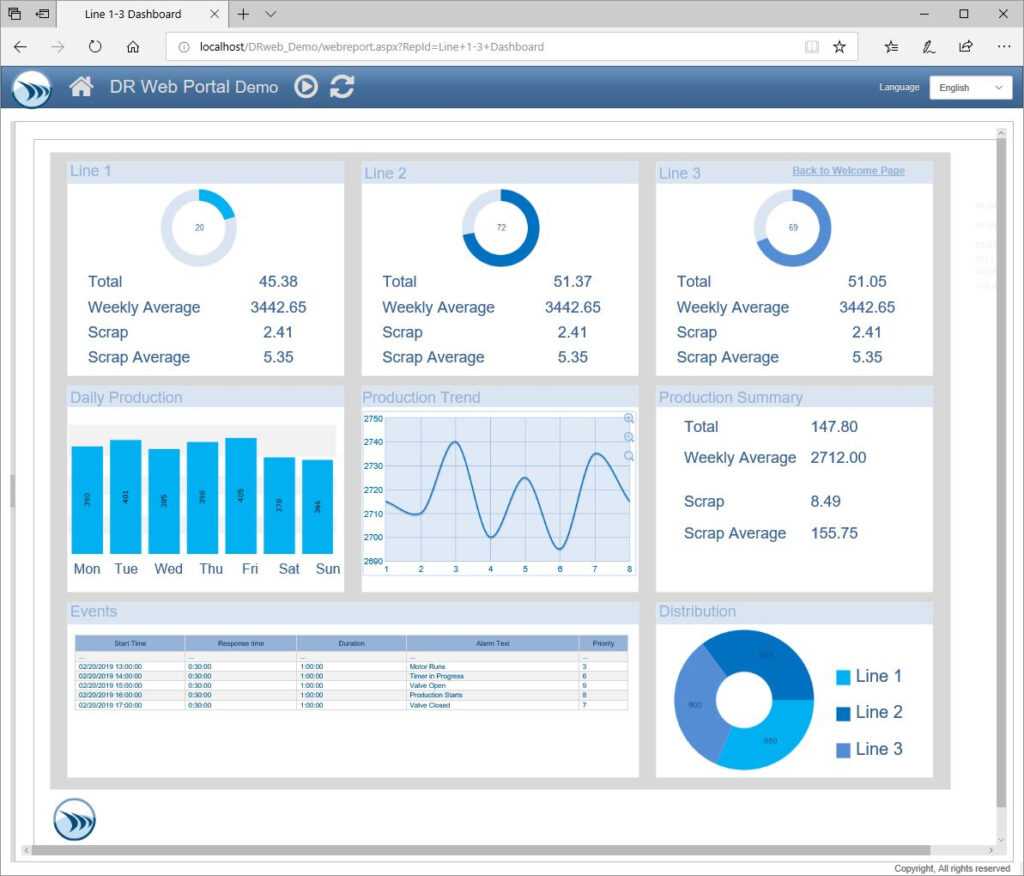Select the Motor Runs row in the Events table
Viewport: 1024px width, 876px height.
click(350, 666)
